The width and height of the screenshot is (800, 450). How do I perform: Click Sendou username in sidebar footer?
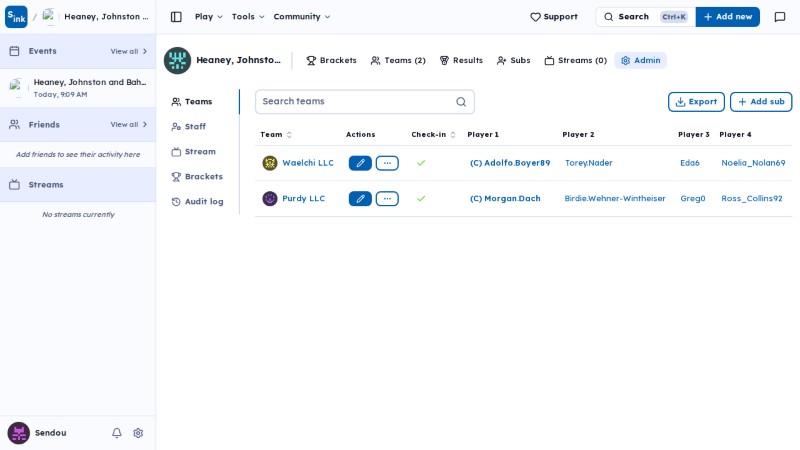coord(51,433)
